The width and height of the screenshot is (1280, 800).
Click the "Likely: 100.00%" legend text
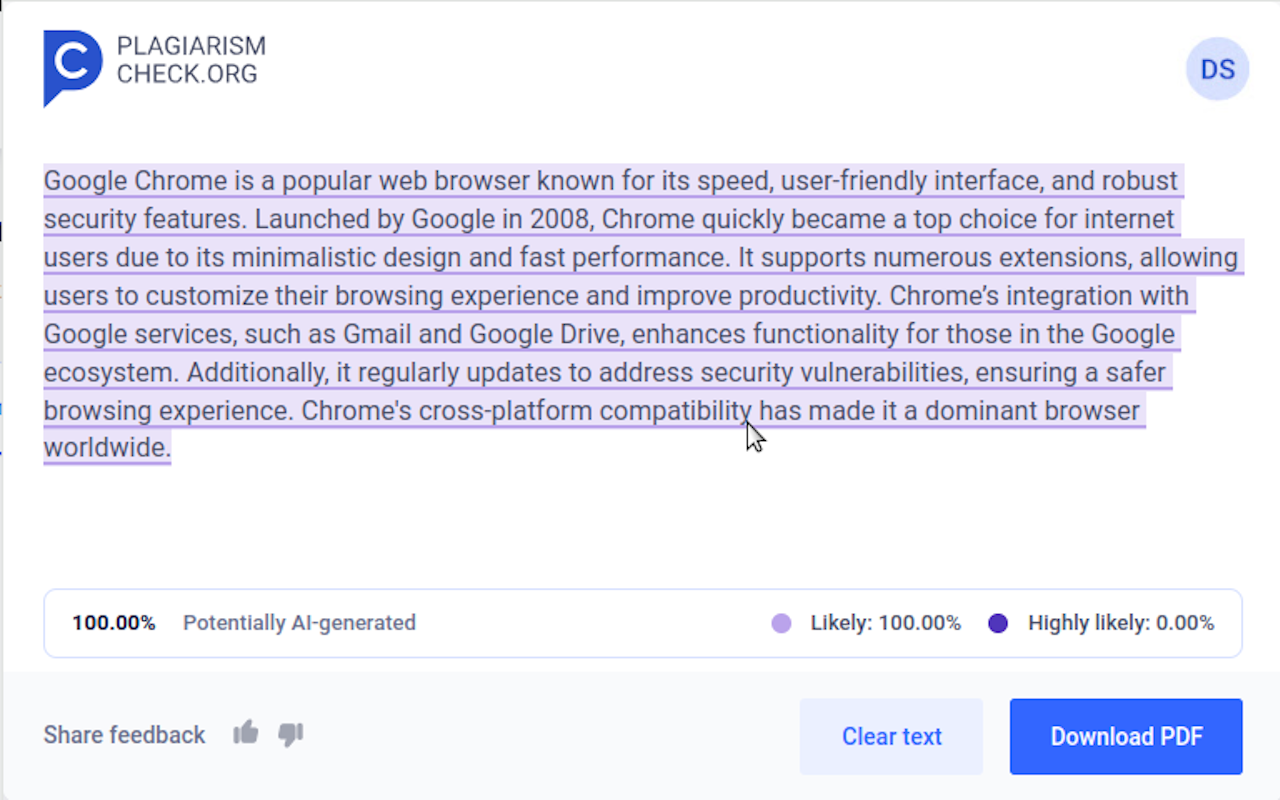click(885, 623)
